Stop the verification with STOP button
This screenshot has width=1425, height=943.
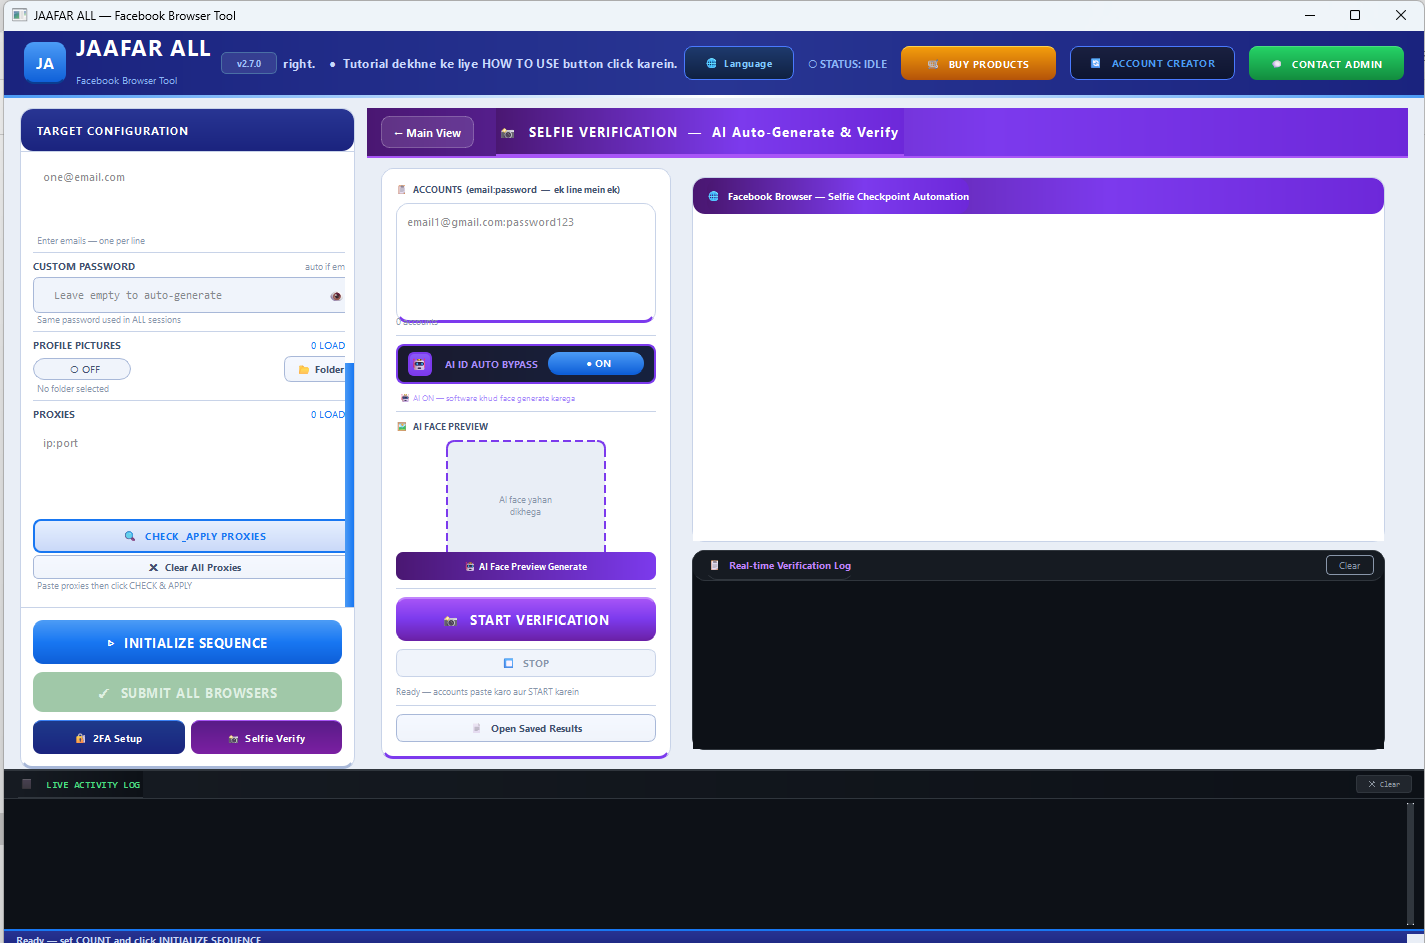pos(526,663)
